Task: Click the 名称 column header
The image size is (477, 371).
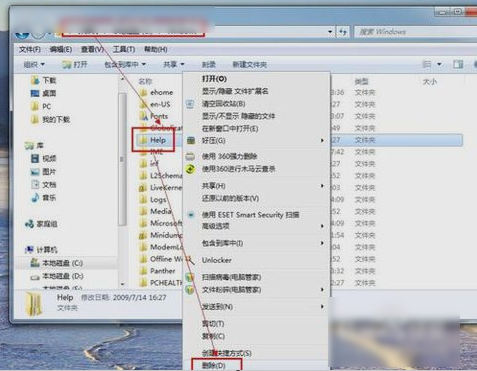Action: [145, 81]
